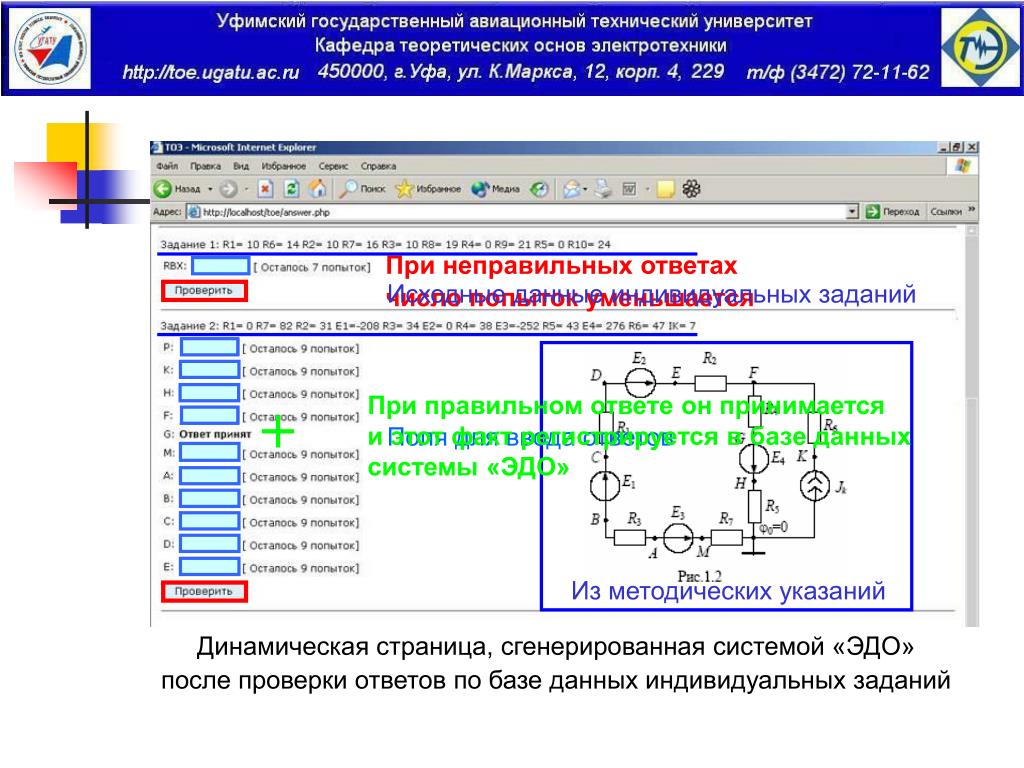Click the ТОЭ department logo
Viewport: 1024px width, 768px height.
[x=980, y=49]
